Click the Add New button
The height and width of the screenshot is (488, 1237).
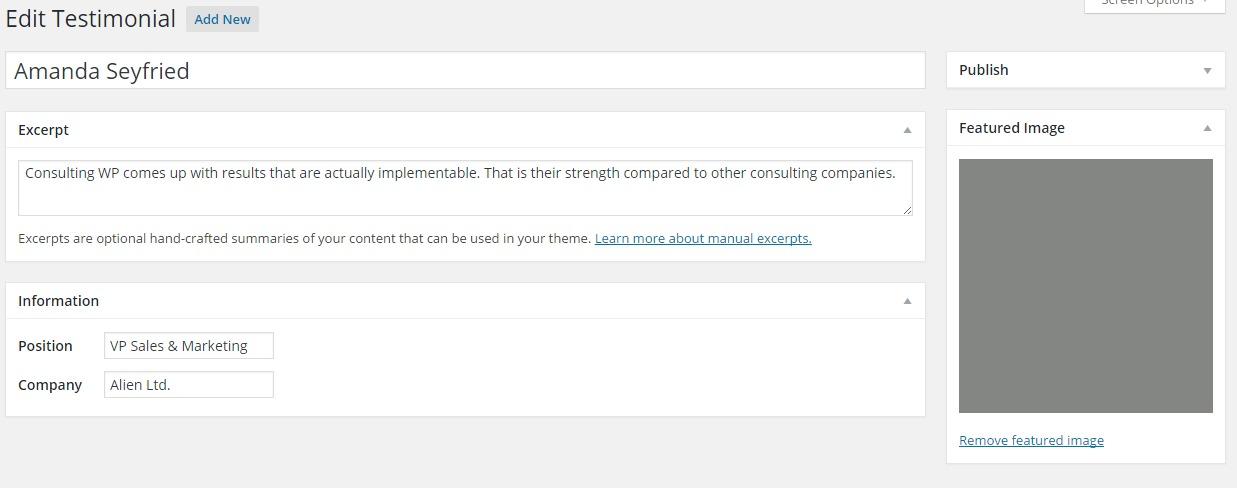pyautogui.click(x=222, y=19)
